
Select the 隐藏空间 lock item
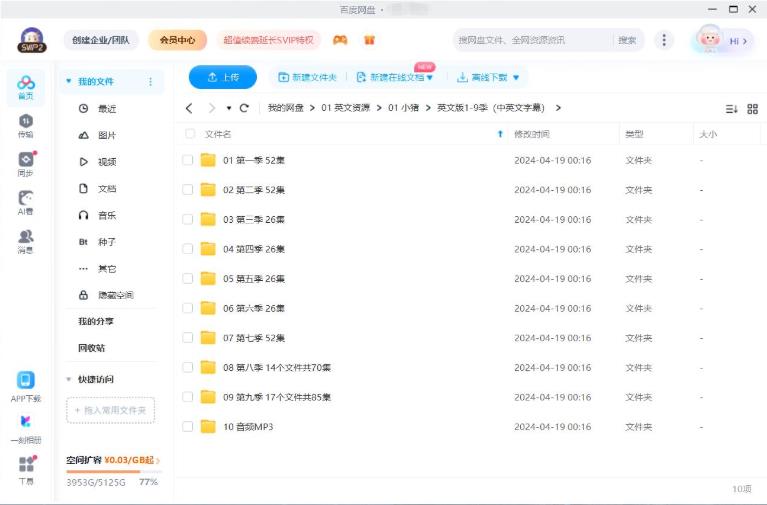click(x=106, y=295)
